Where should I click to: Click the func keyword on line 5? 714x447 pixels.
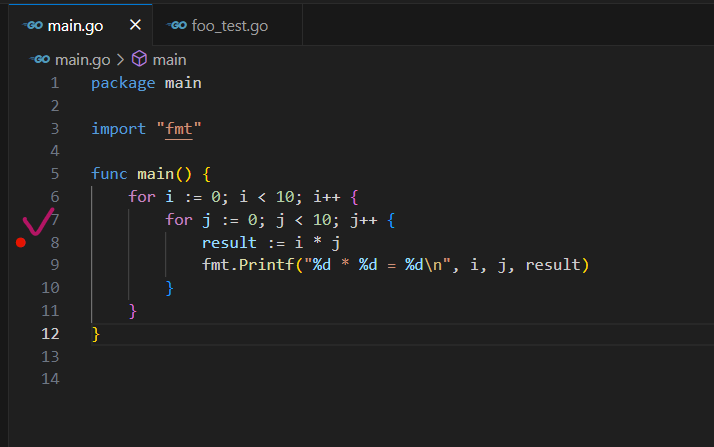(x=109, y=174)
